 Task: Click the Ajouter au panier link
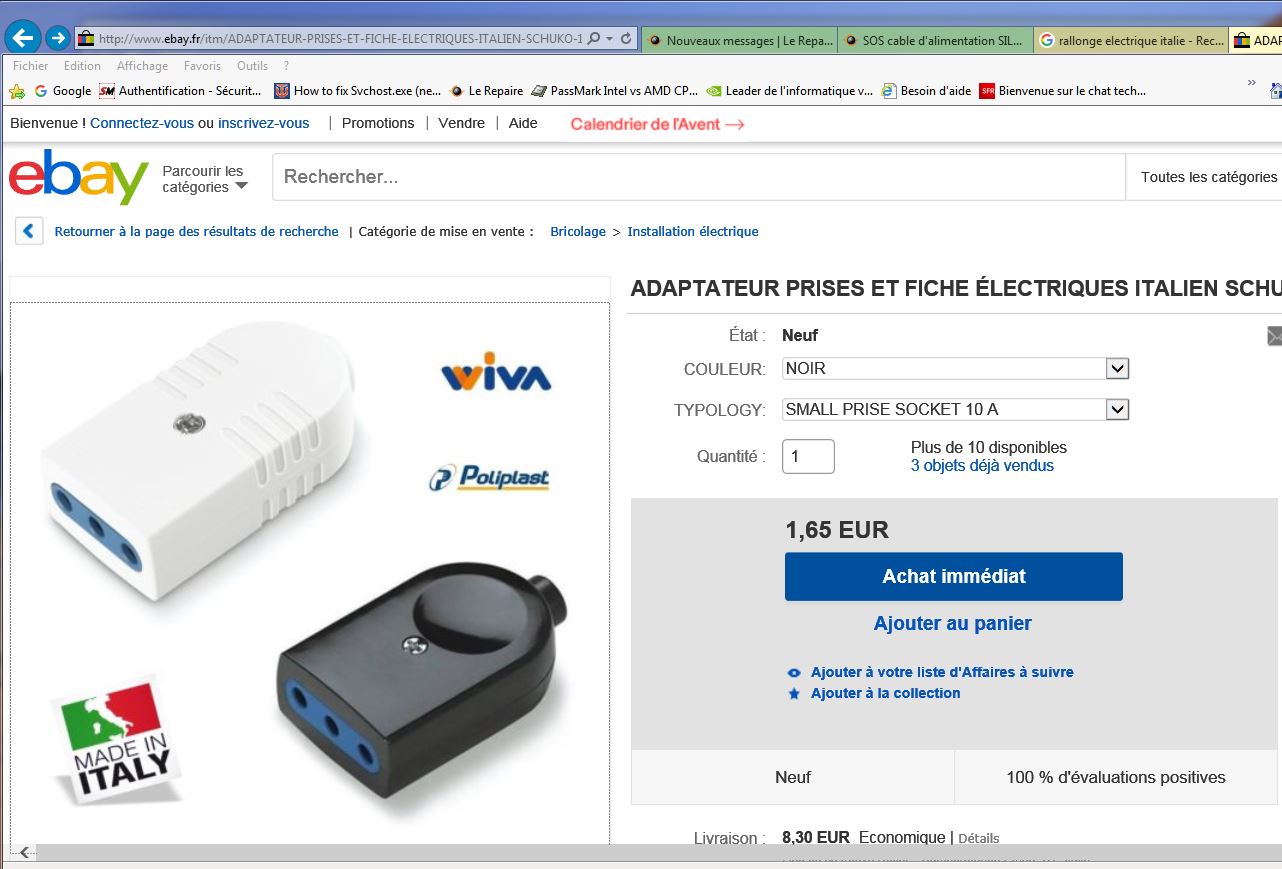click(953, 623)
